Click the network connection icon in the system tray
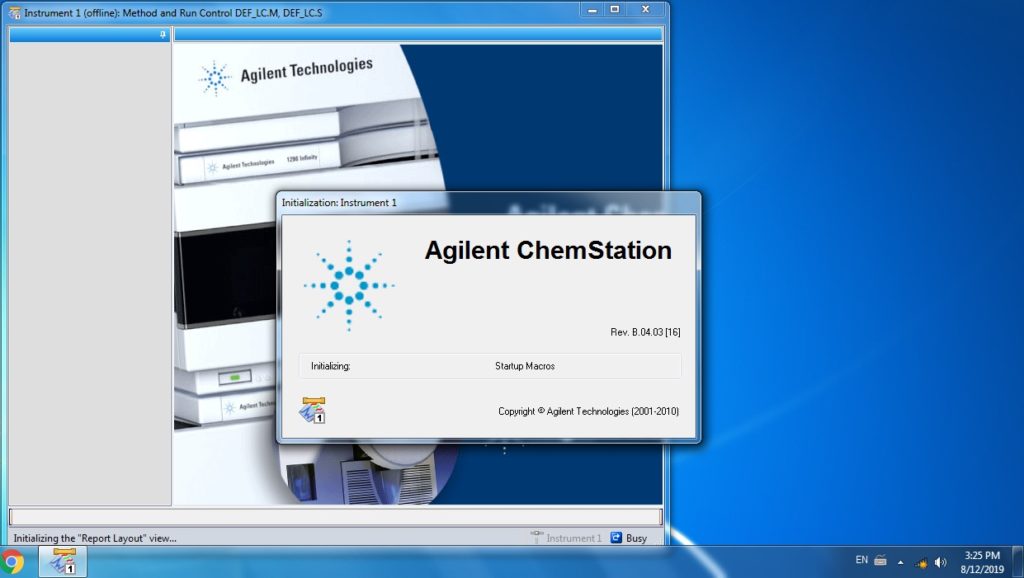The image size is (1024, 578). [x=921, y=560]
